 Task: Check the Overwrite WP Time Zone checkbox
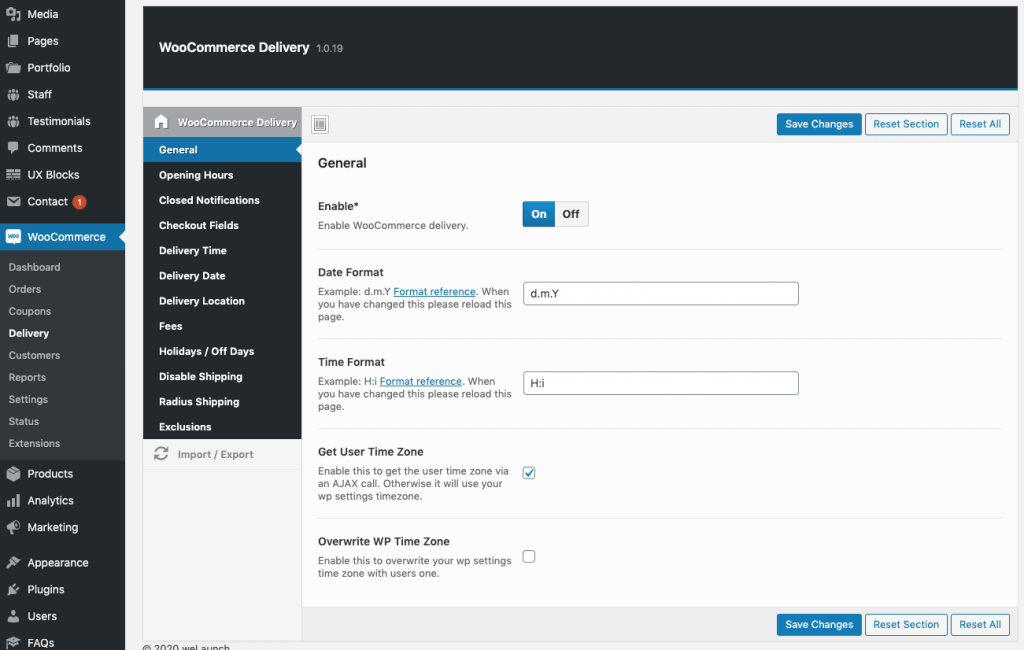click(529, 556)
